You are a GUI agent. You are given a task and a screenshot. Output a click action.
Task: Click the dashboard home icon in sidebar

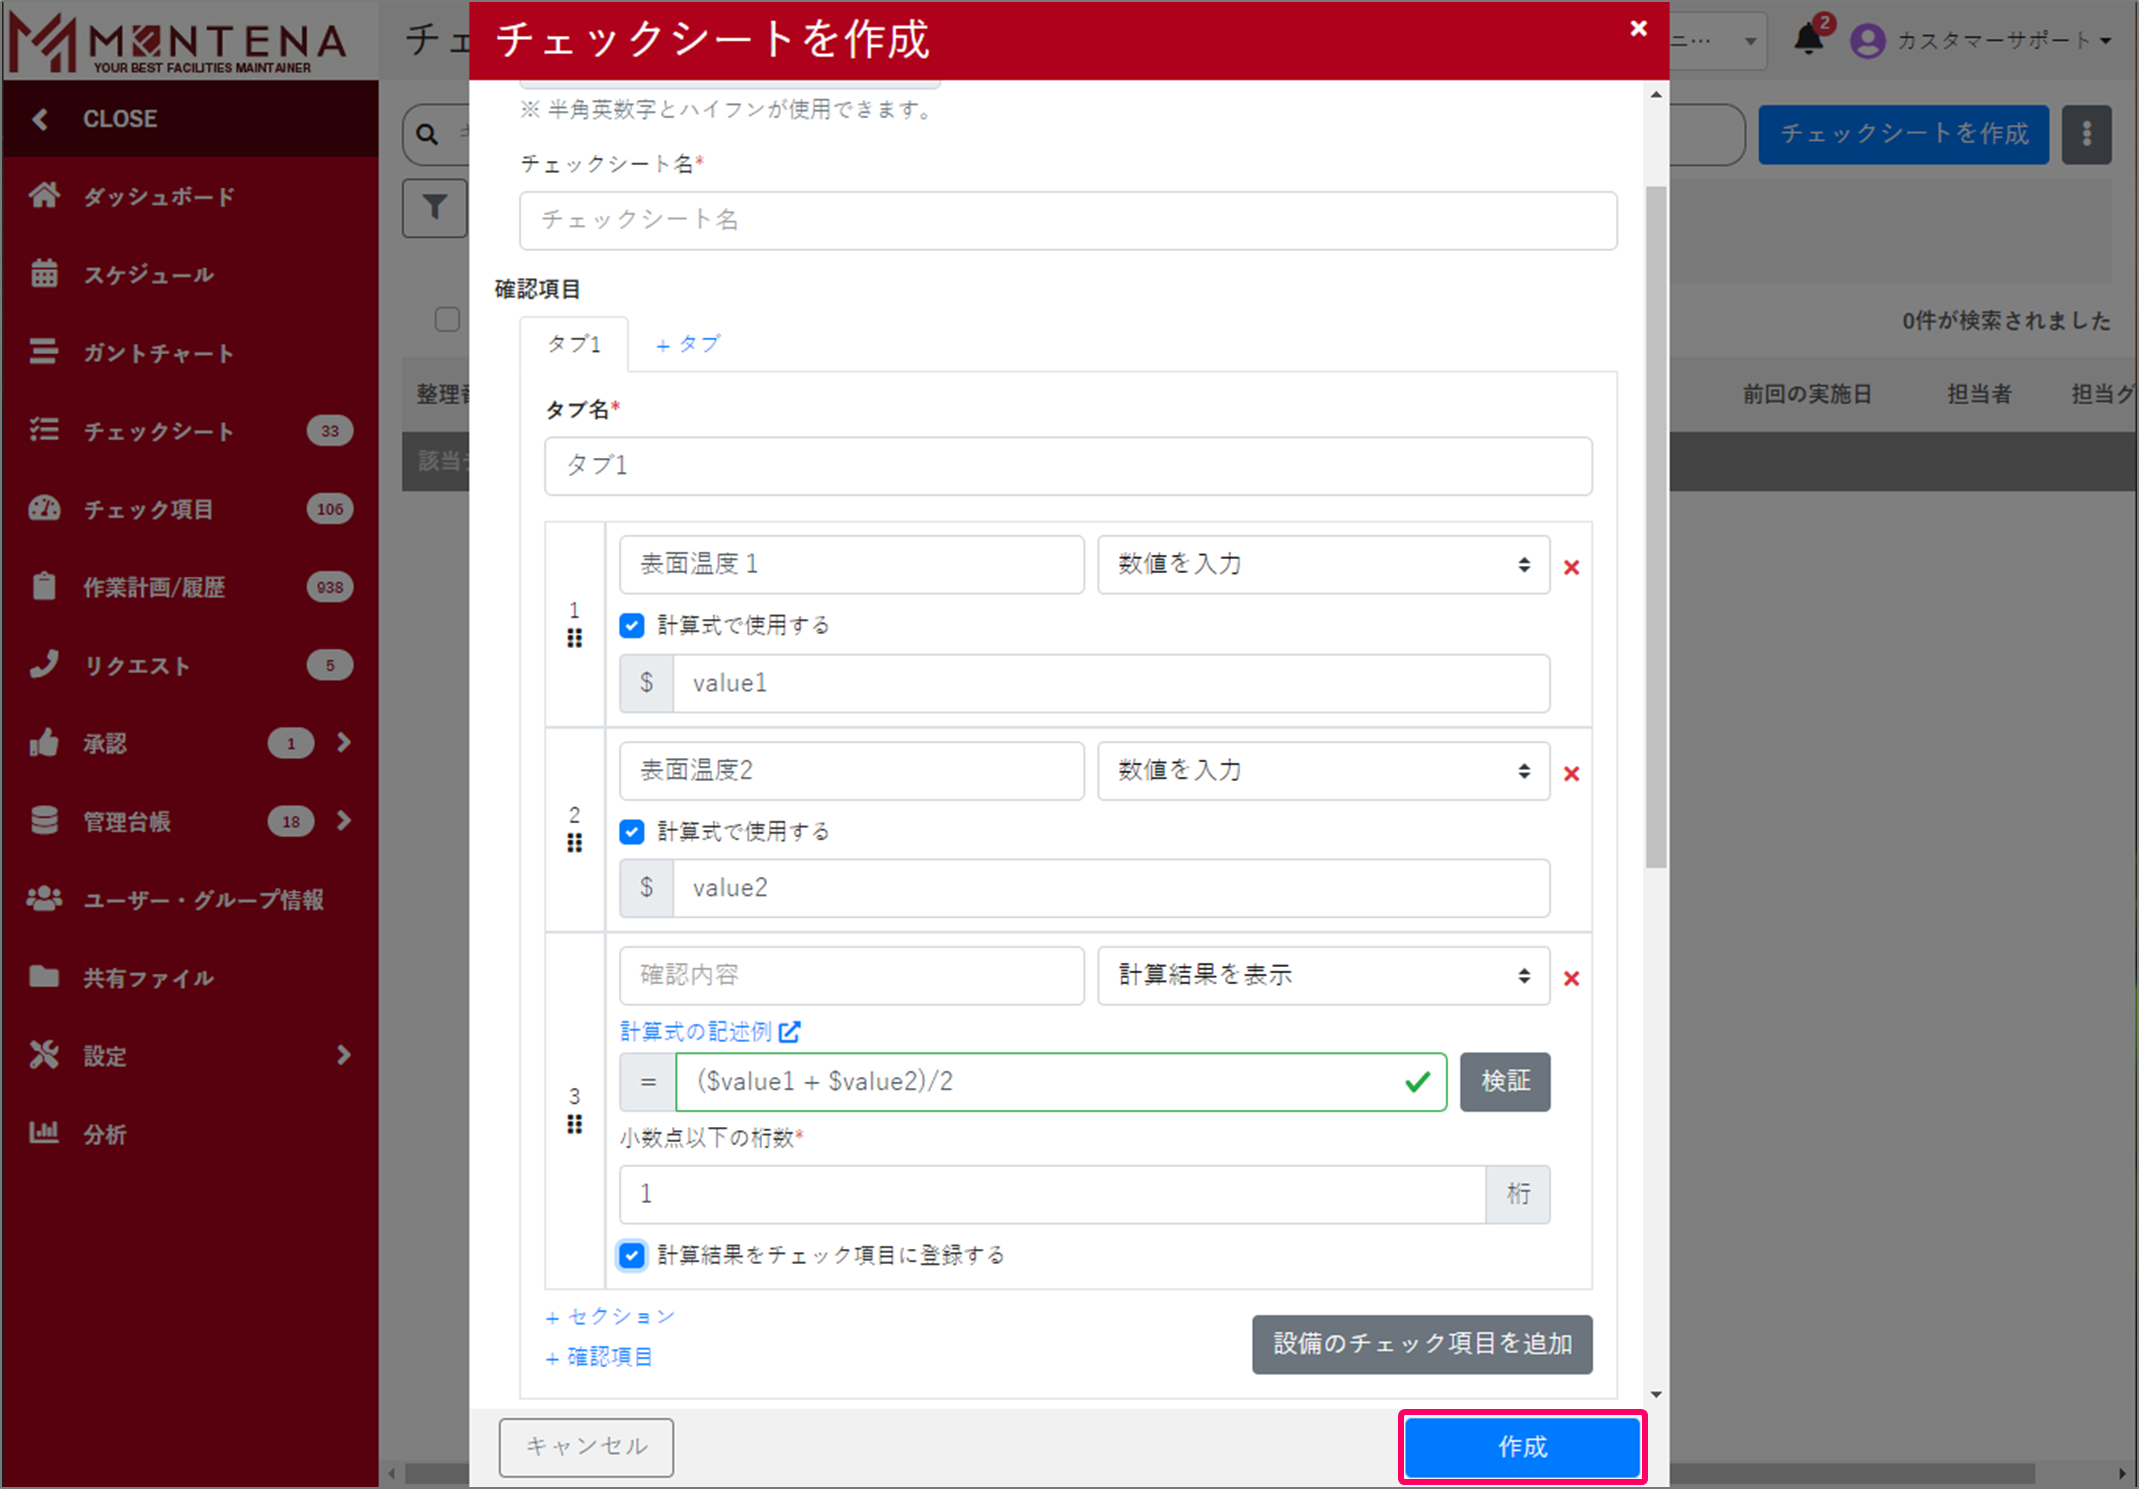pyautogui.click(x=44, y=196)
